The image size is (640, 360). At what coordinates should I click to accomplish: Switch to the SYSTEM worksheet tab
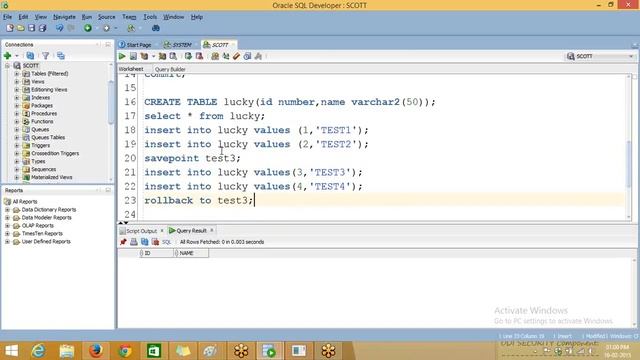point(178,44)
